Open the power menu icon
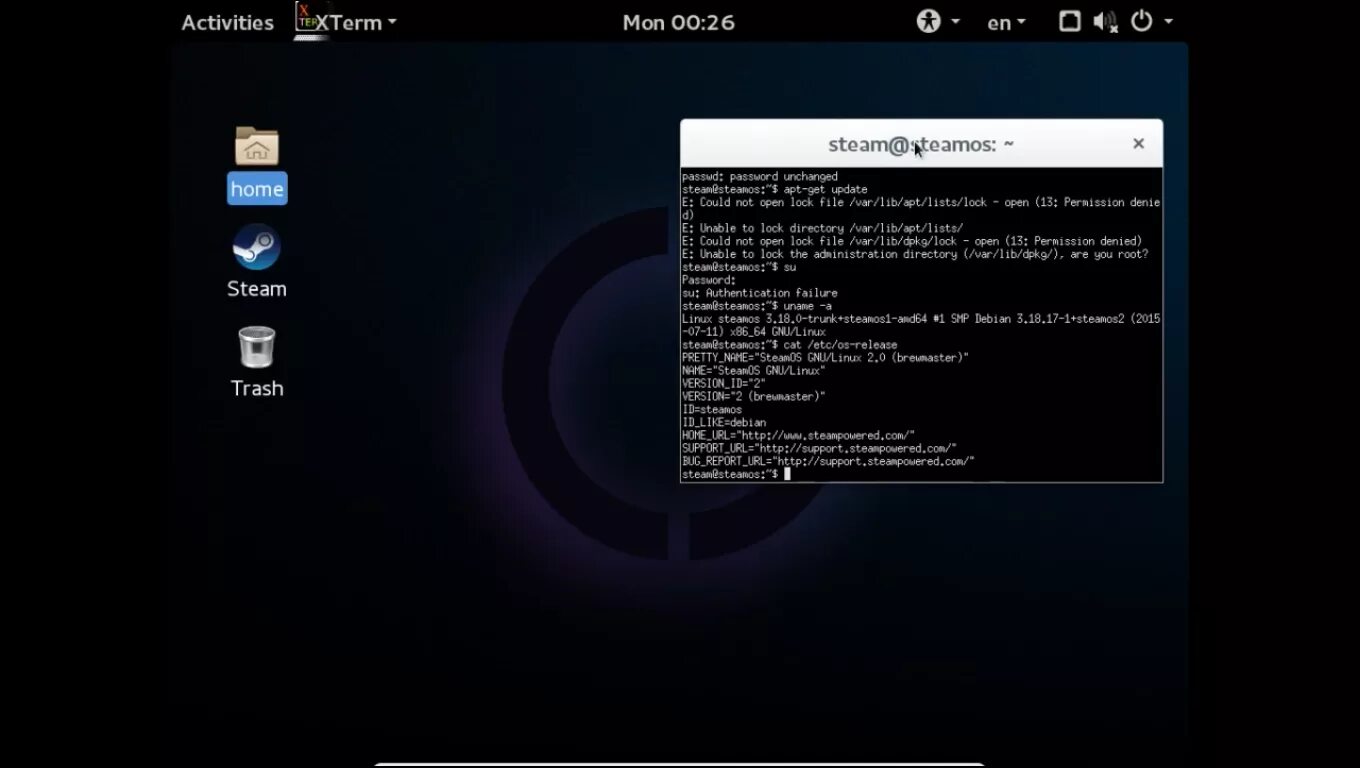1360x768 pixels. [x=1142, y=21]
